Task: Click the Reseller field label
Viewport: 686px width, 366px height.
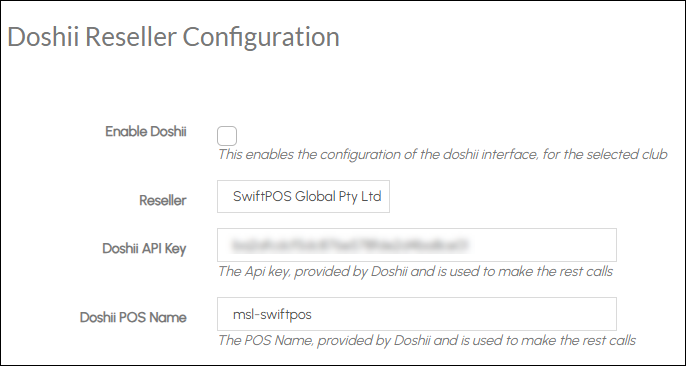Action: tap(163, 201)
